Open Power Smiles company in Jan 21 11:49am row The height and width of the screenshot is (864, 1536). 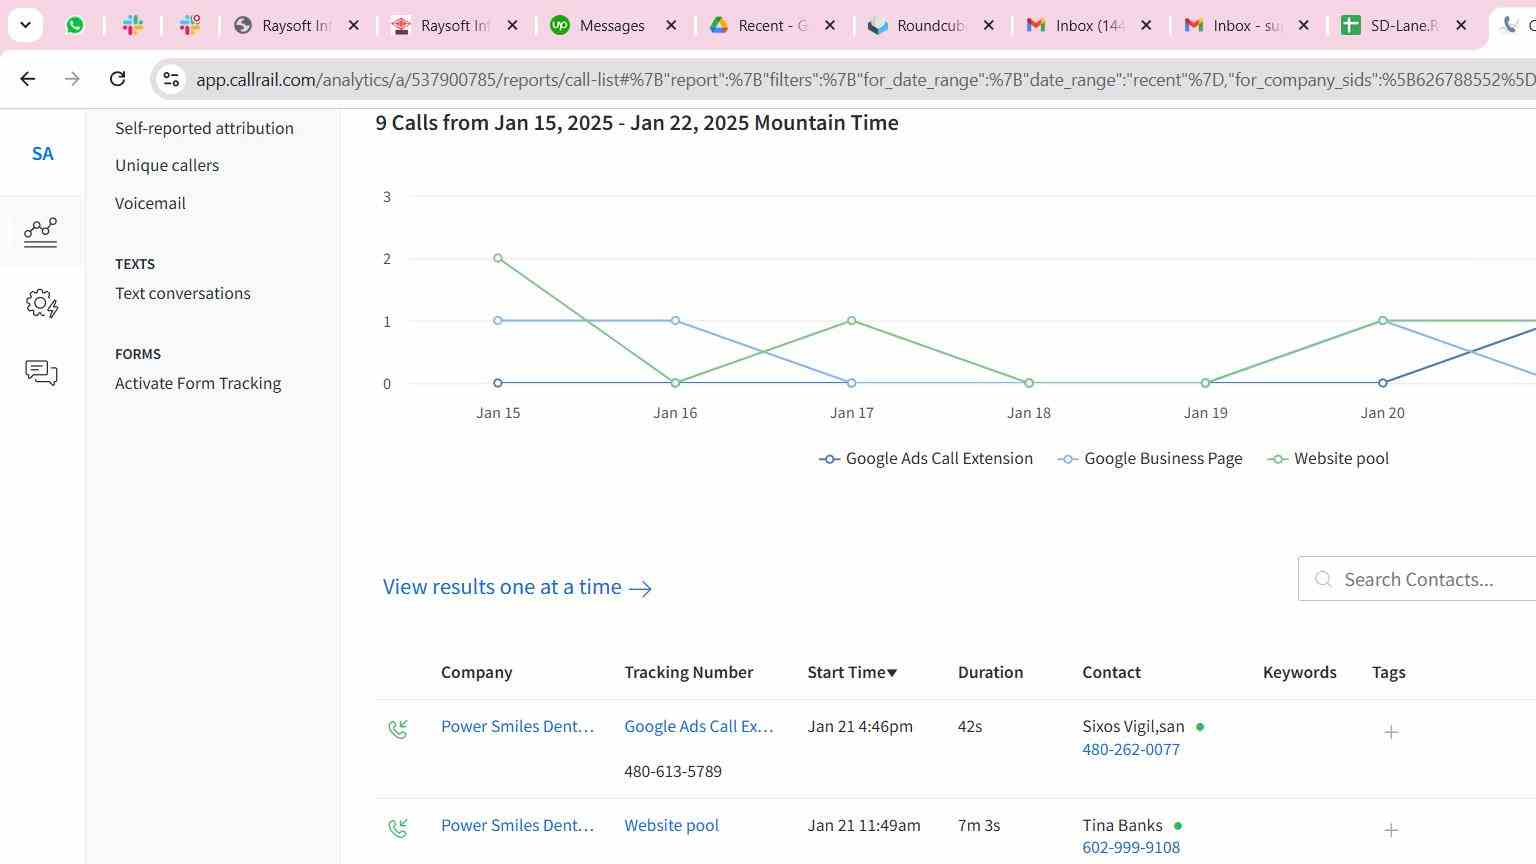coord(517,825)
